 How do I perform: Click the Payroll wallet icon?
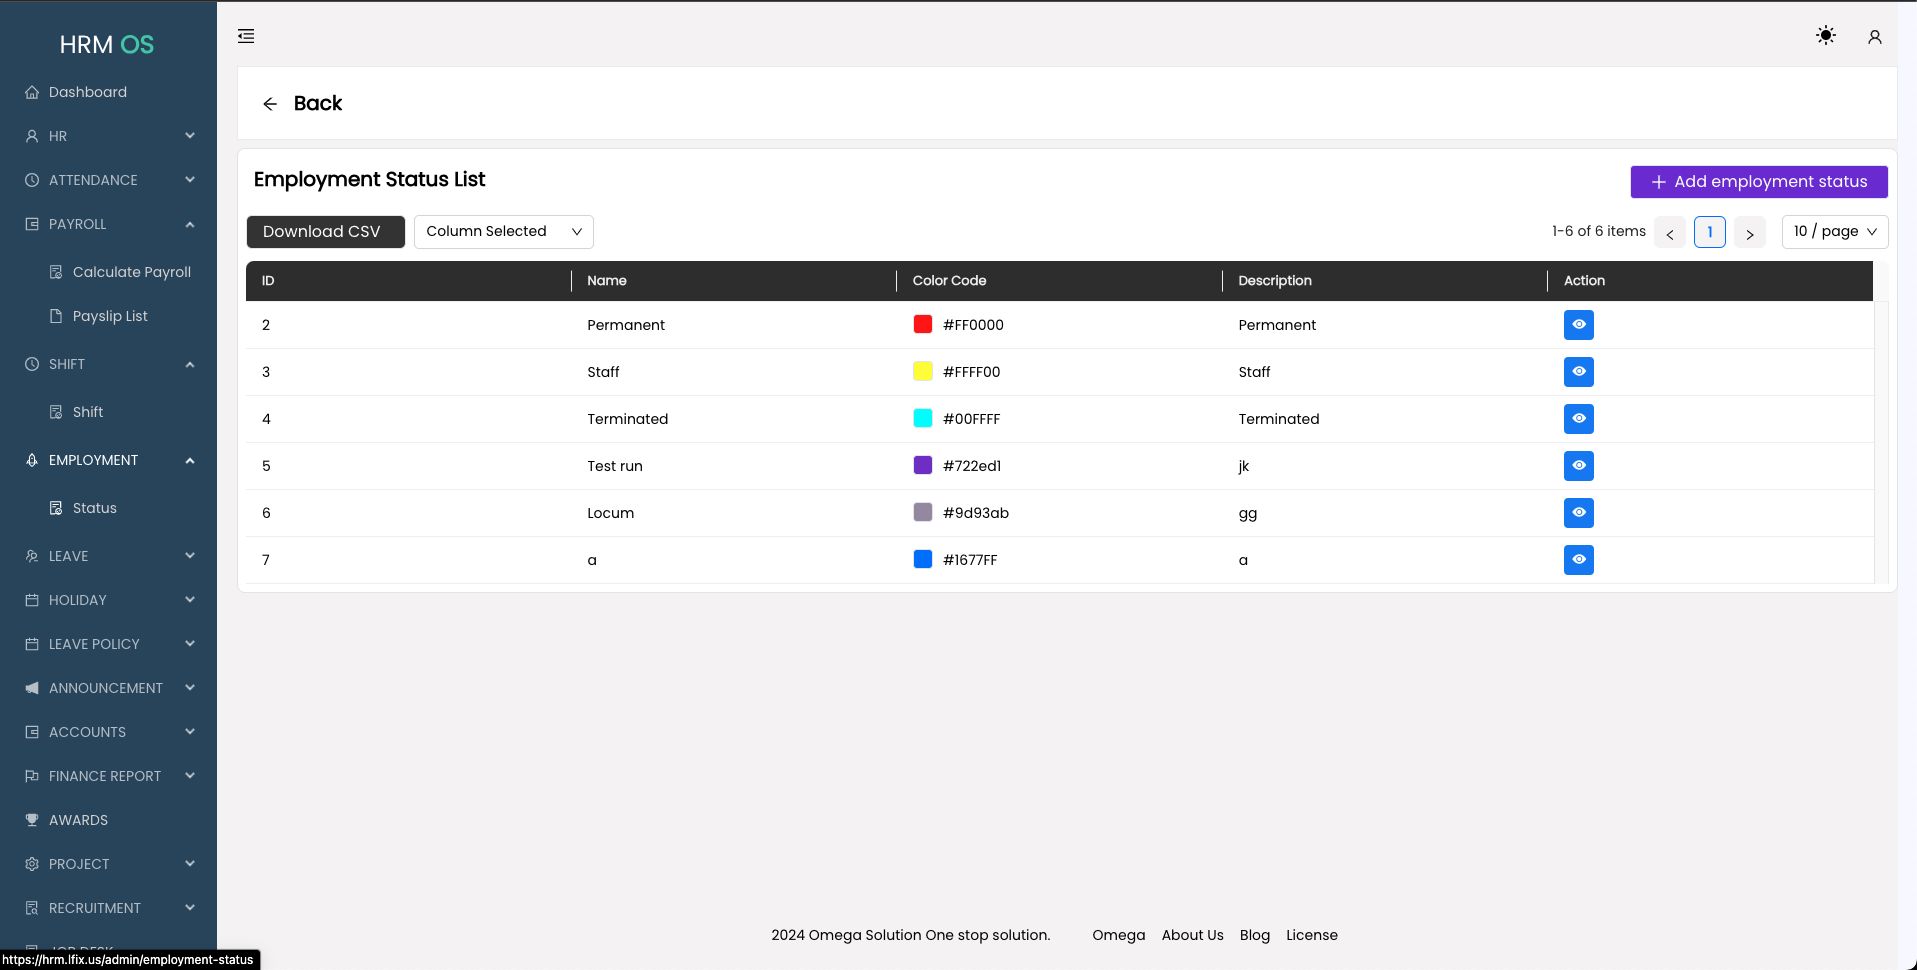pos(32,224)
